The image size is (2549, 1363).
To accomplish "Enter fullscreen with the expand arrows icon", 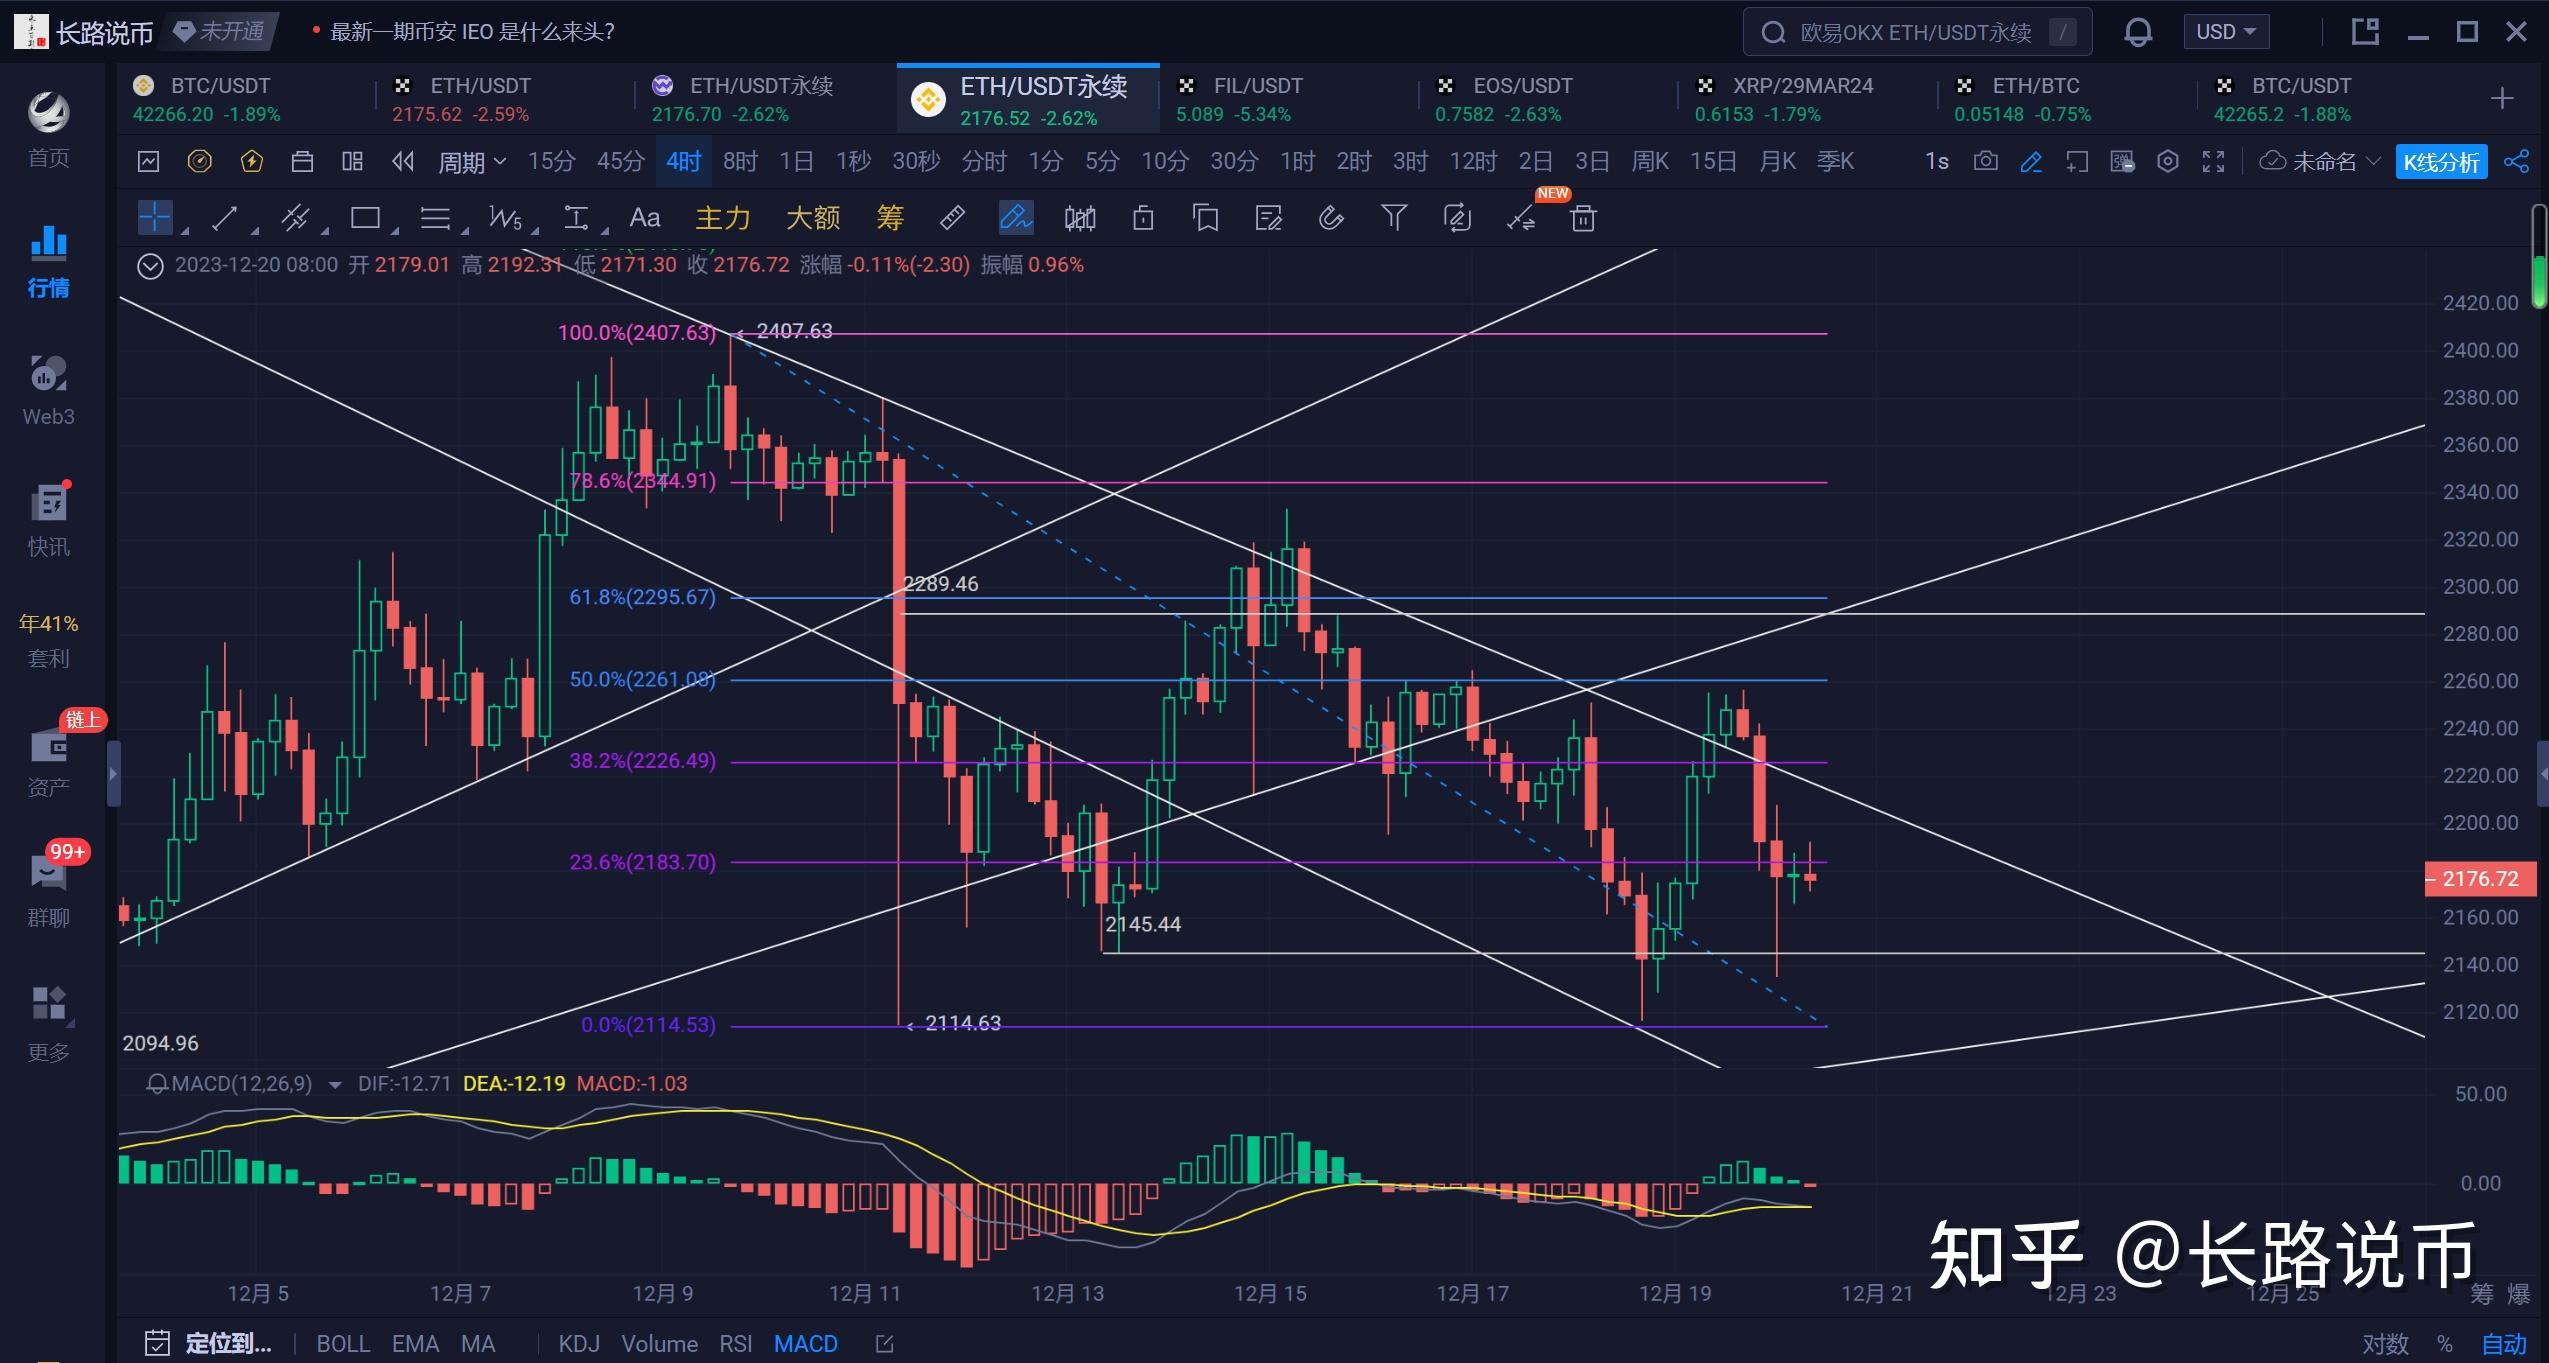I will coord(2213,161).
